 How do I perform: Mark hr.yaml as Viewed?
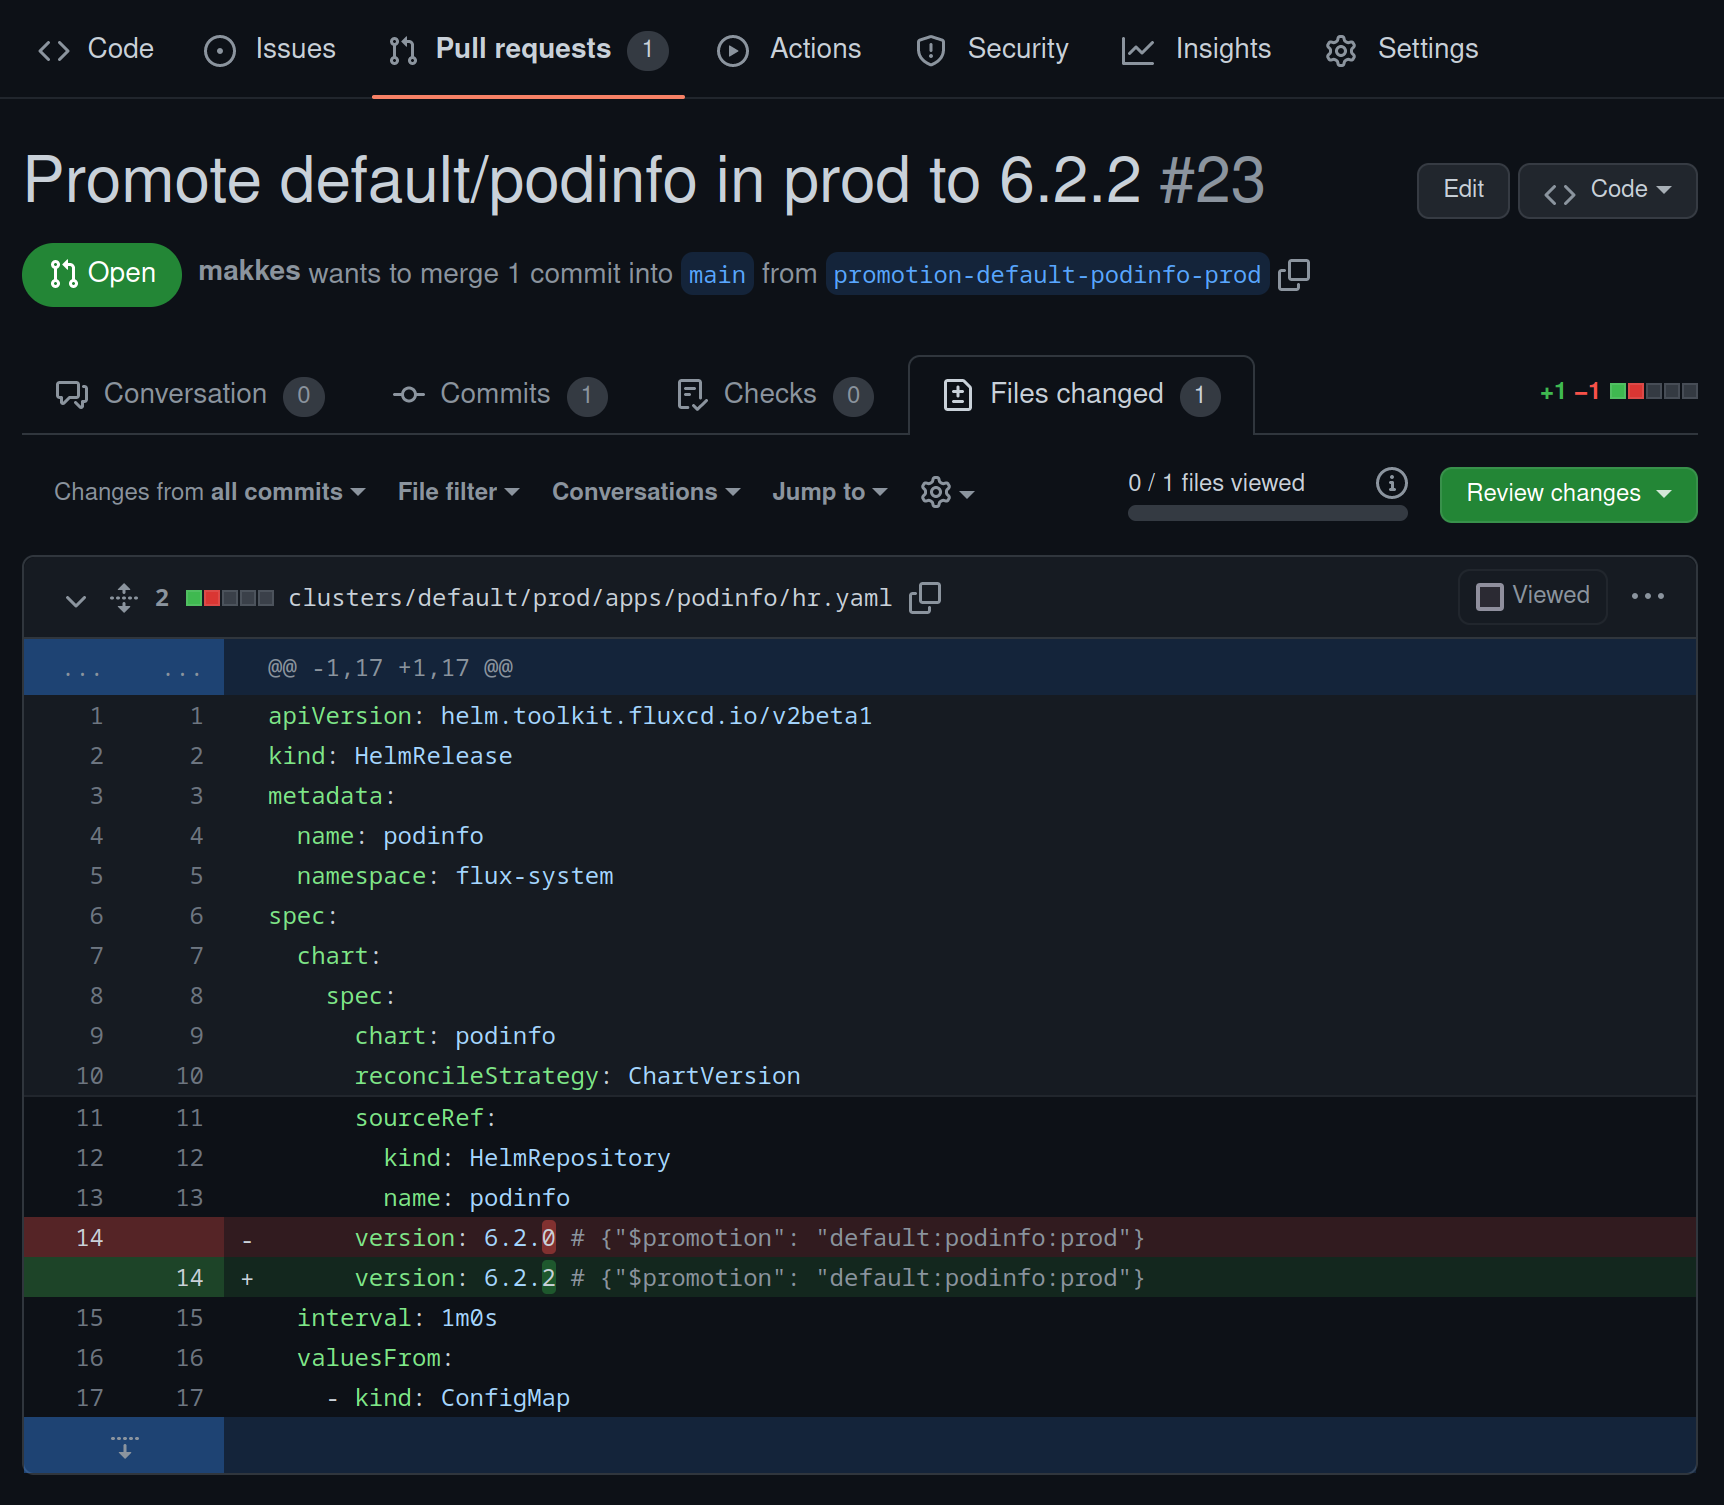pyautogui.click(x=1532, y=596)
